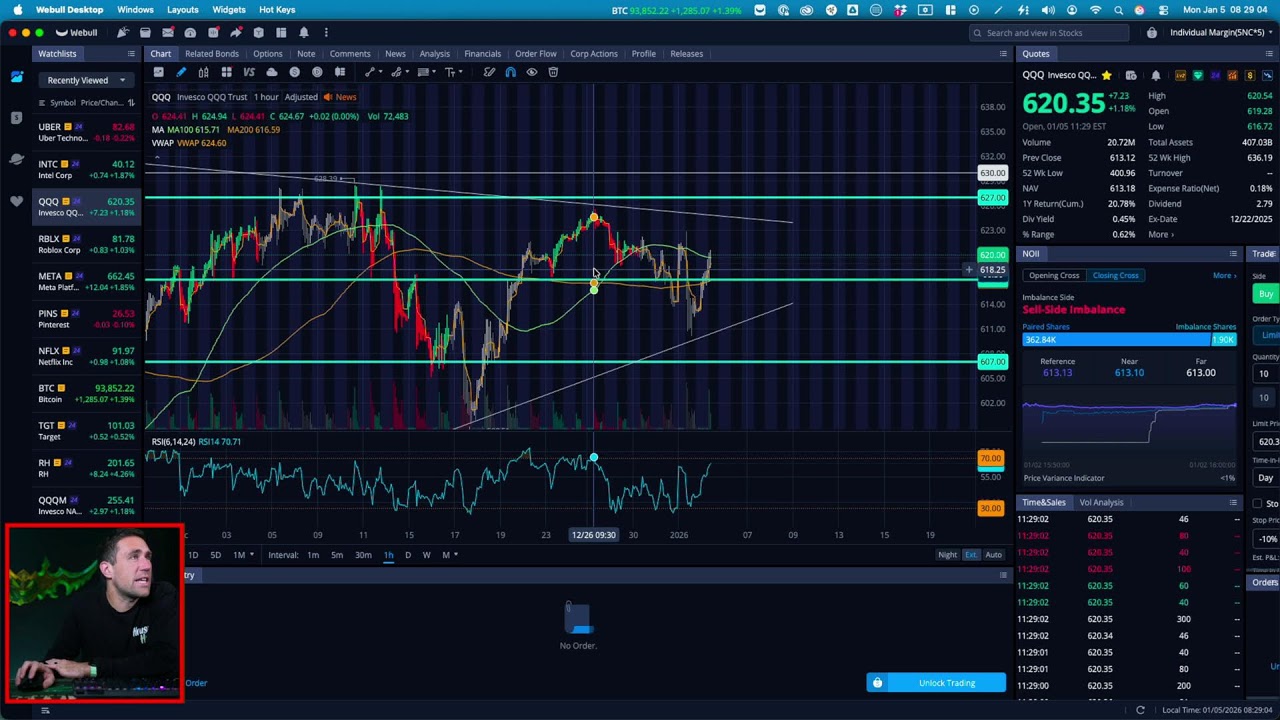This screenshot has width=1280, height=720.
Task: Click the cloud save icon in chart toolbar
Action: 271,72
